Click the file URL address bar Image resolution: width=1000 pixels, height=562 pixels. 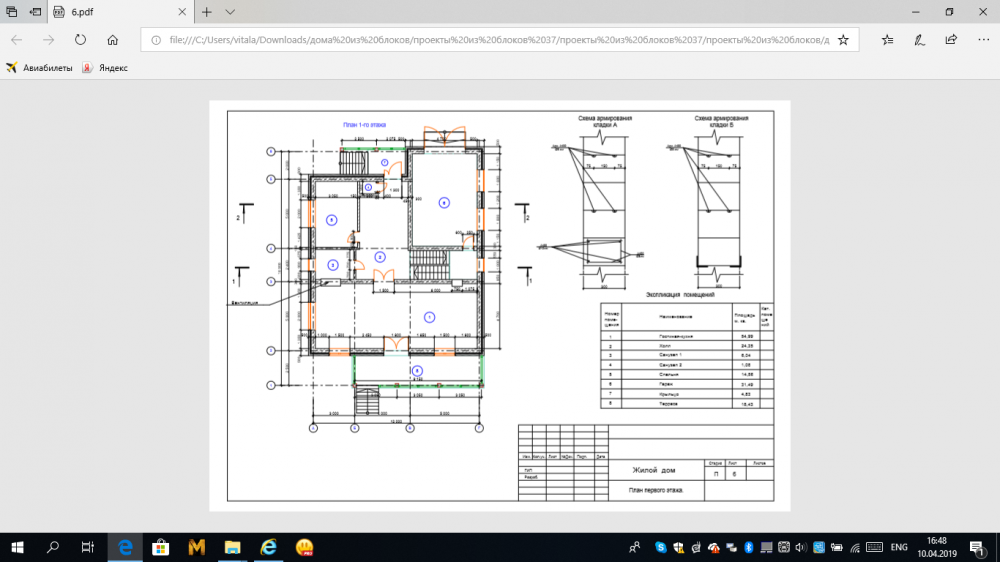[x=490, y=40]
